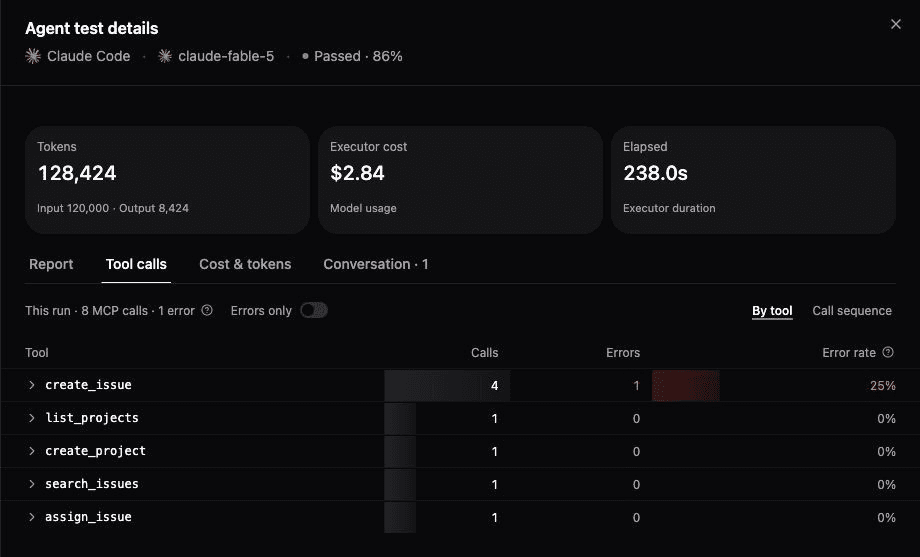This screenshot has height=557, width=920.
Task: Expand the search_issues row
Action: (x=32, y=484)
